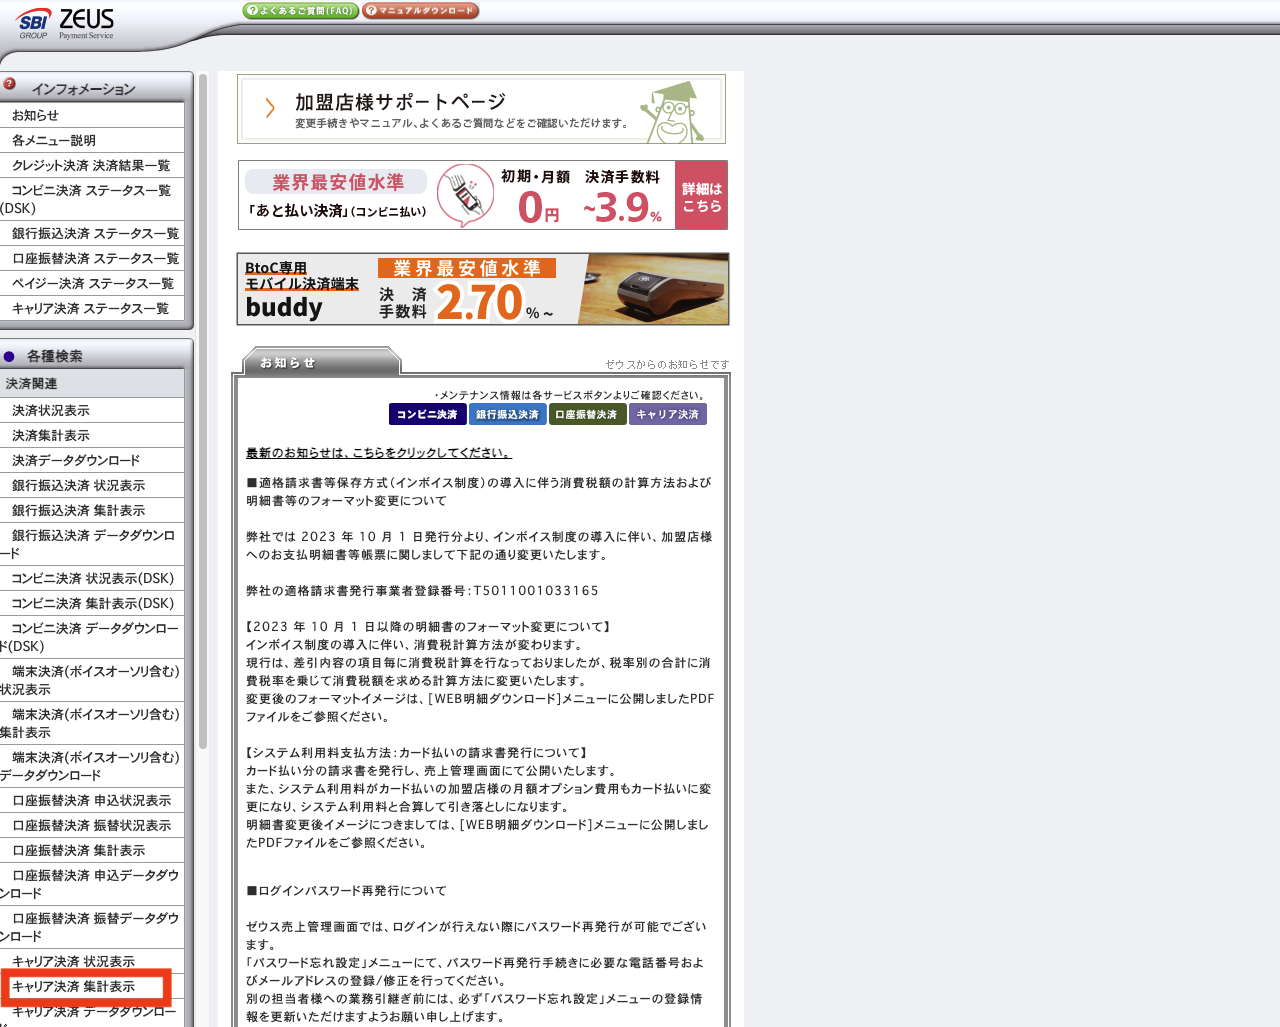
Task: Open 口座振替決済 振替データダウンロード
Action: [92, 927]
